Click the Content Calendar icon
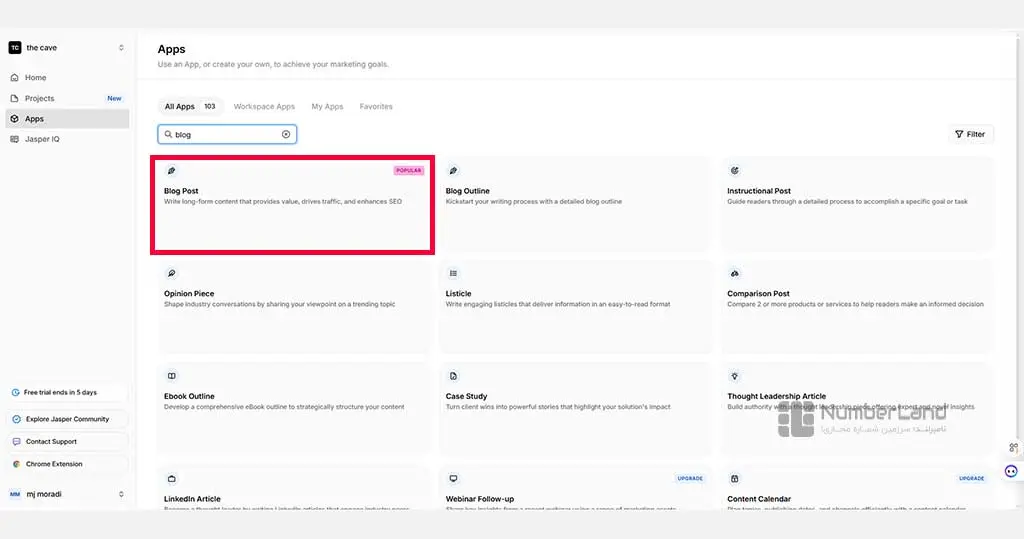 pyautogui.click(x=735, y=478)
